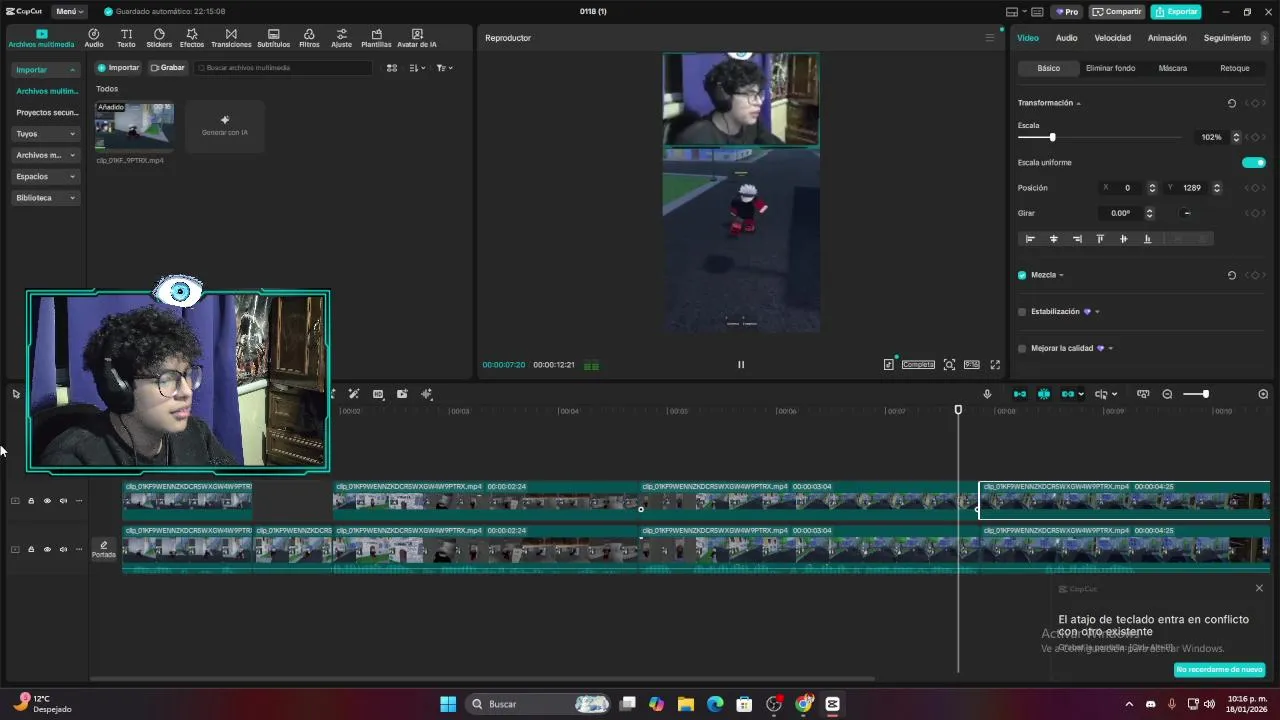The image size is (1280, 720).
Task: Hide the lower video track with eye icon
Action: click(47, 549)
